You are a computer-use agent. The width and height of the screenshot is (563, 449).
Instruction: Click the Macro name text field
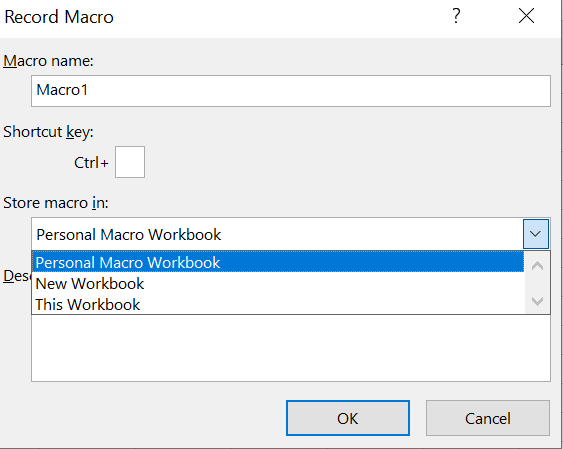291,91
